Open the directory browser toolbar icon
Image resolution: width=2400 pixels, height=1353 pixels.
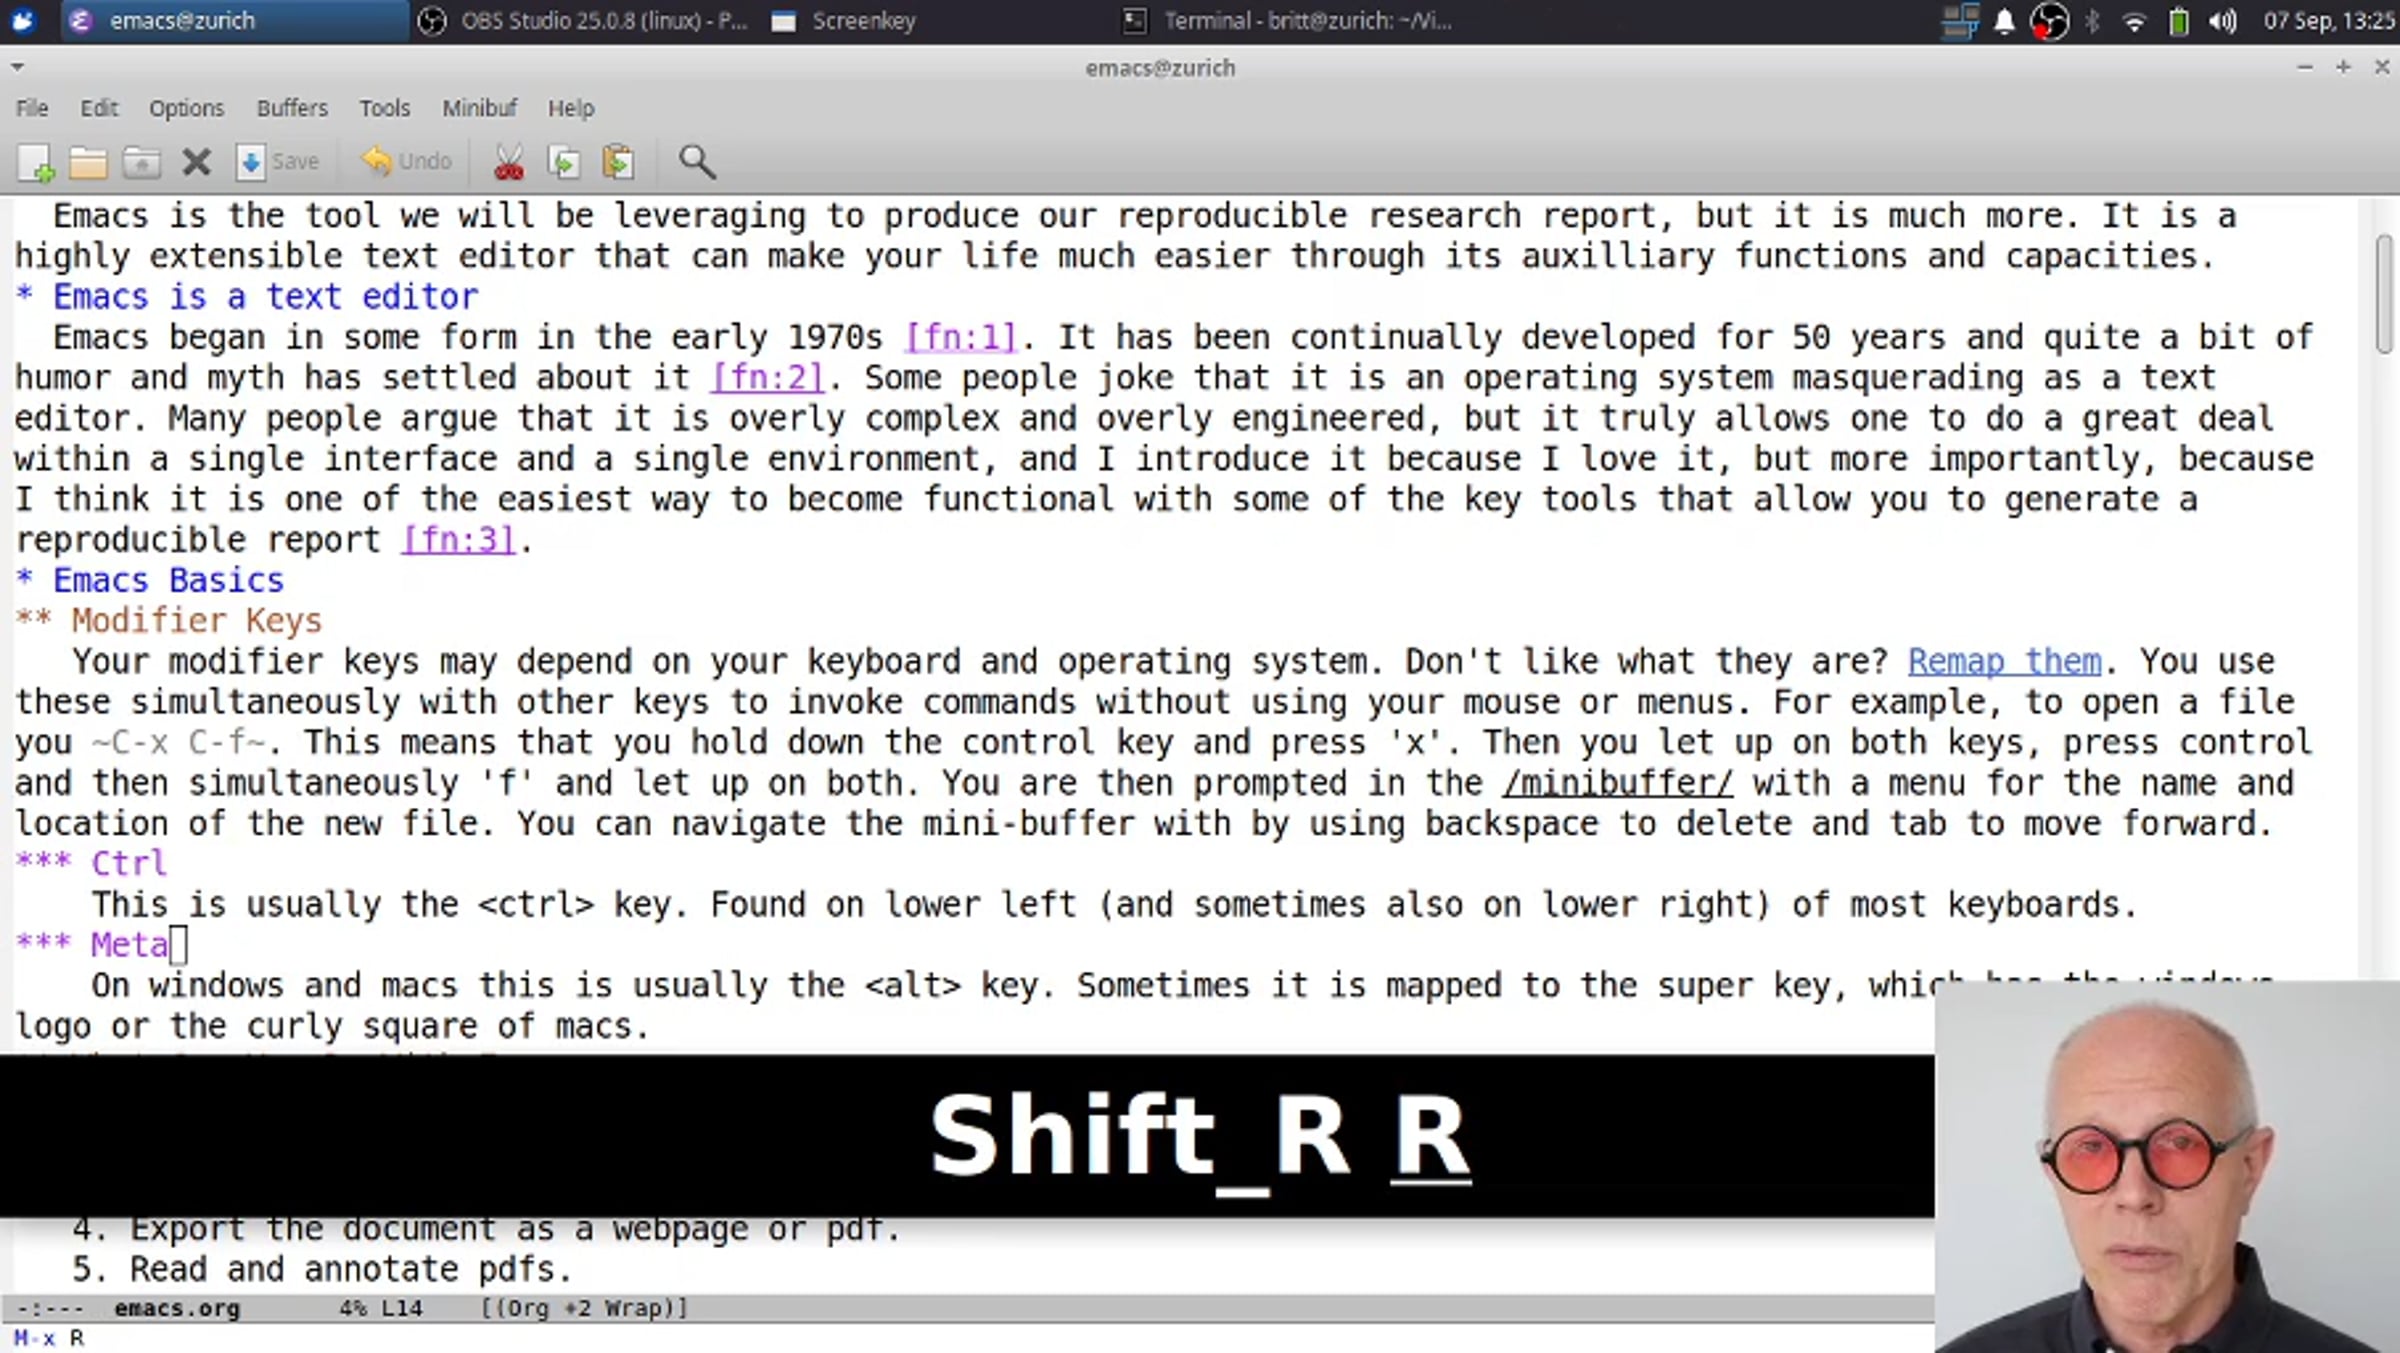pyautogui.click(x=141, y=162)
